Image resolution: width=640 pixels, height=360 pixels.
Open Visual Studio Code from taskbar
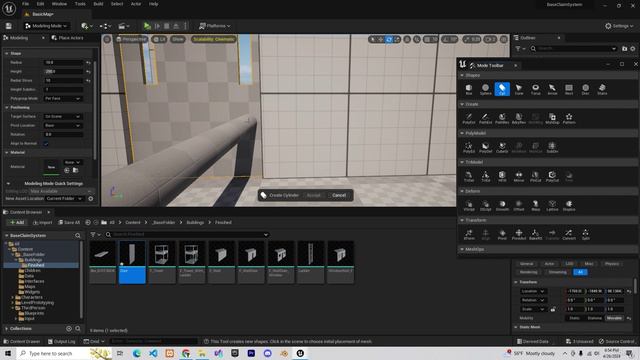pos(153,353)
